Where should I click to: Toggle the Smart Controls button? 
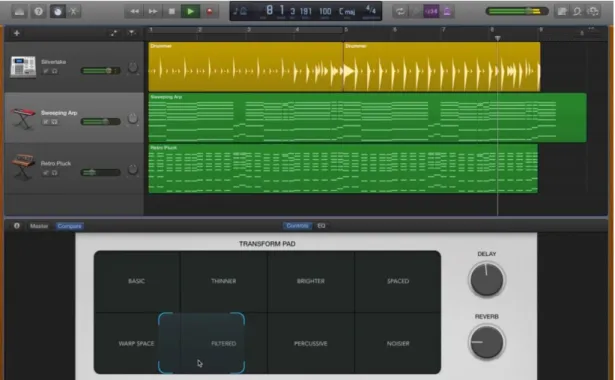(x=57, y=11)
